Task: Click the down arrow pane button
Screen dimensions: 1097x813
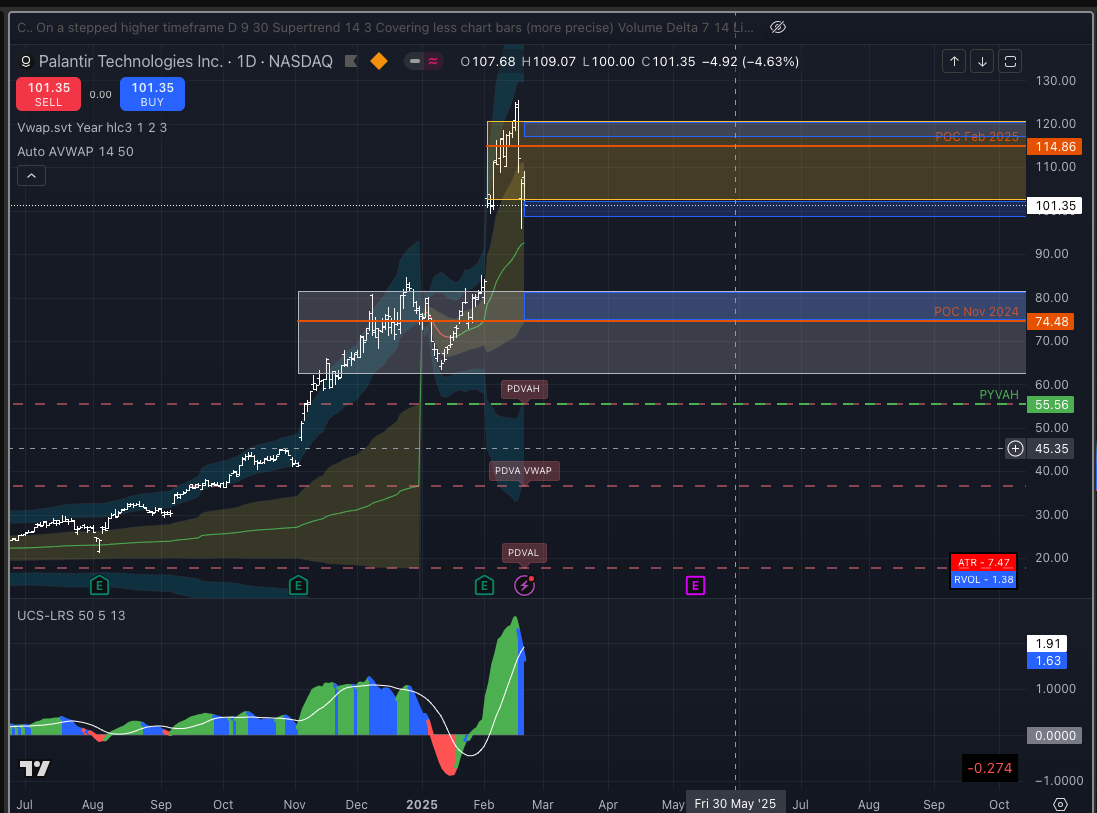Action: (x=982, y=62)
